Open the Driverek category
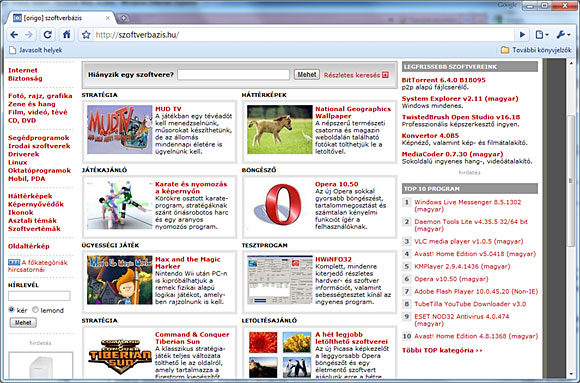Screen dimensions: 580x383 24,154
